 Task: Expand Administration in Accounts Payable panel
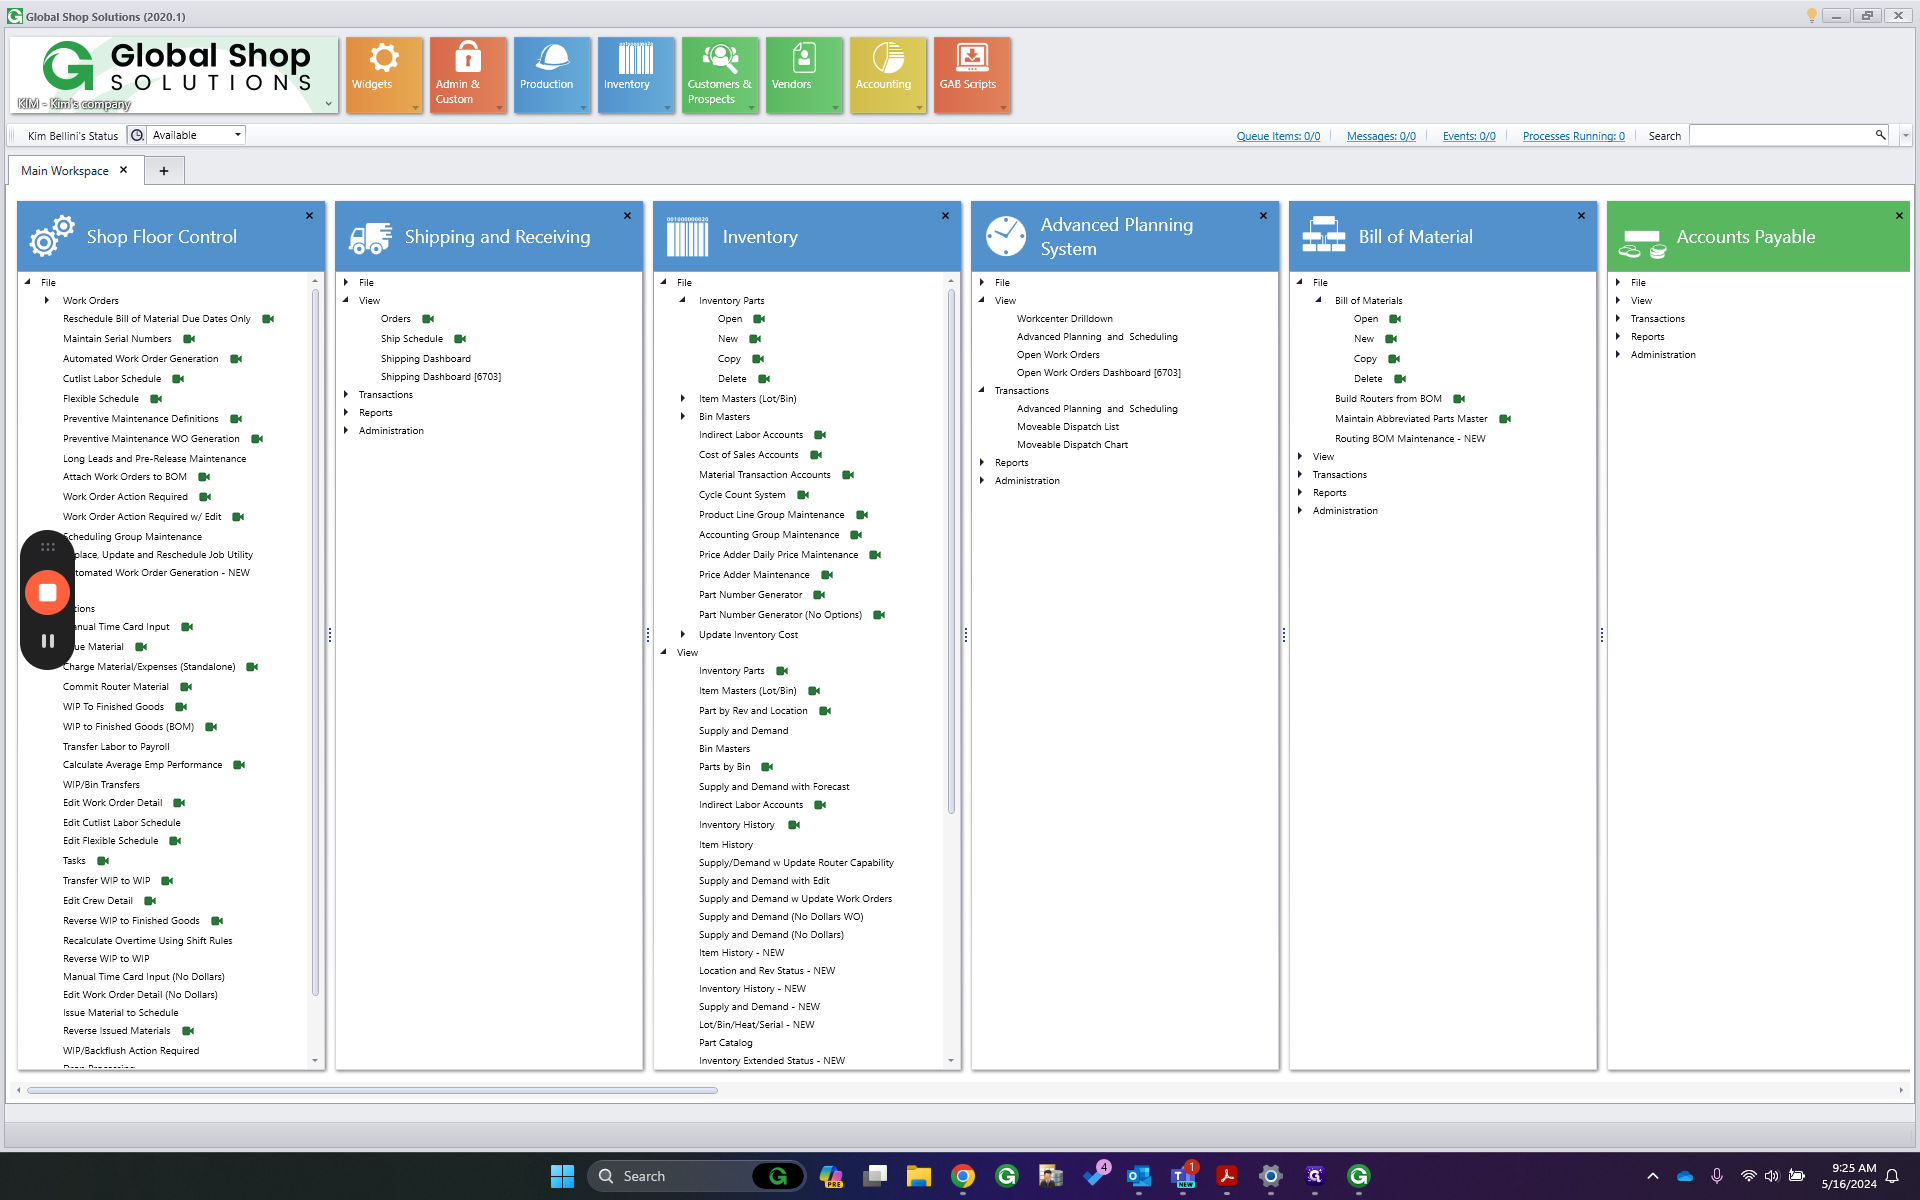tap(1617, 354)
